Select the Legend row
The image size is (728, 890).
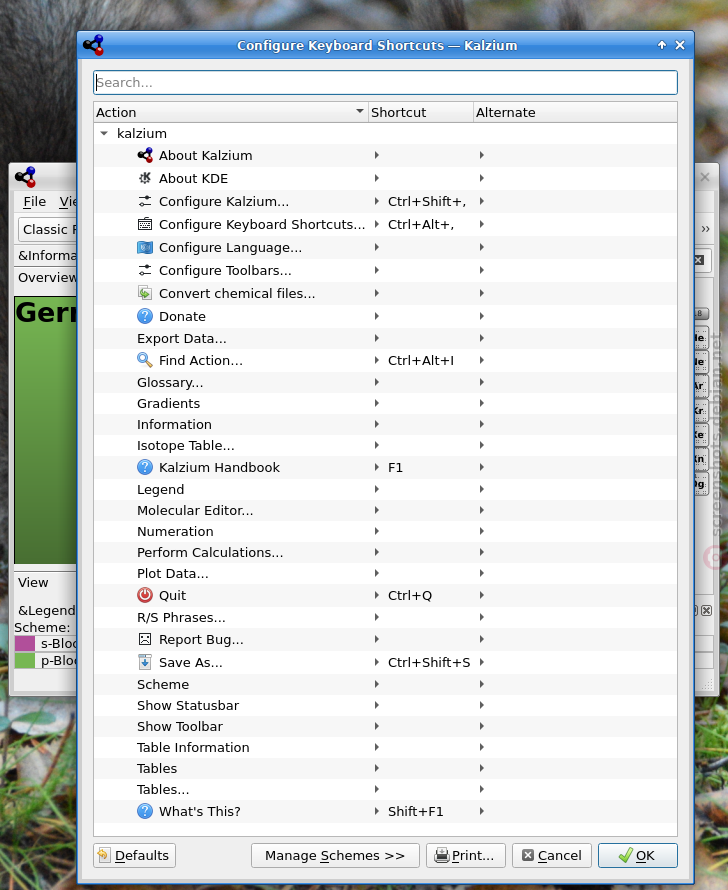[x=385, y=489]
